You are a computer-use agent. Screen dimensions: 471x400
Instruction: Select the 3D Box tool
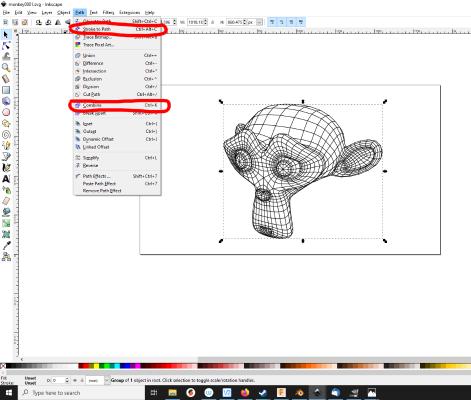[6, 101]
